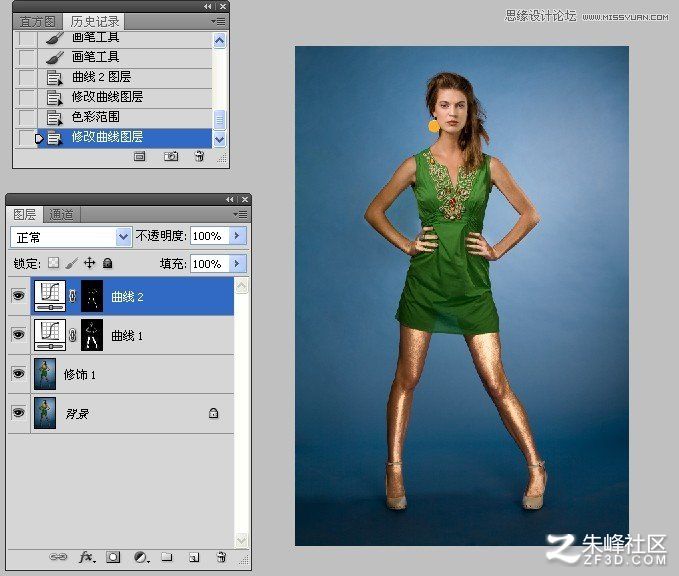Click History scrollbar up arrow
Screen dimensions: 679x576
[x=220, y=41]
